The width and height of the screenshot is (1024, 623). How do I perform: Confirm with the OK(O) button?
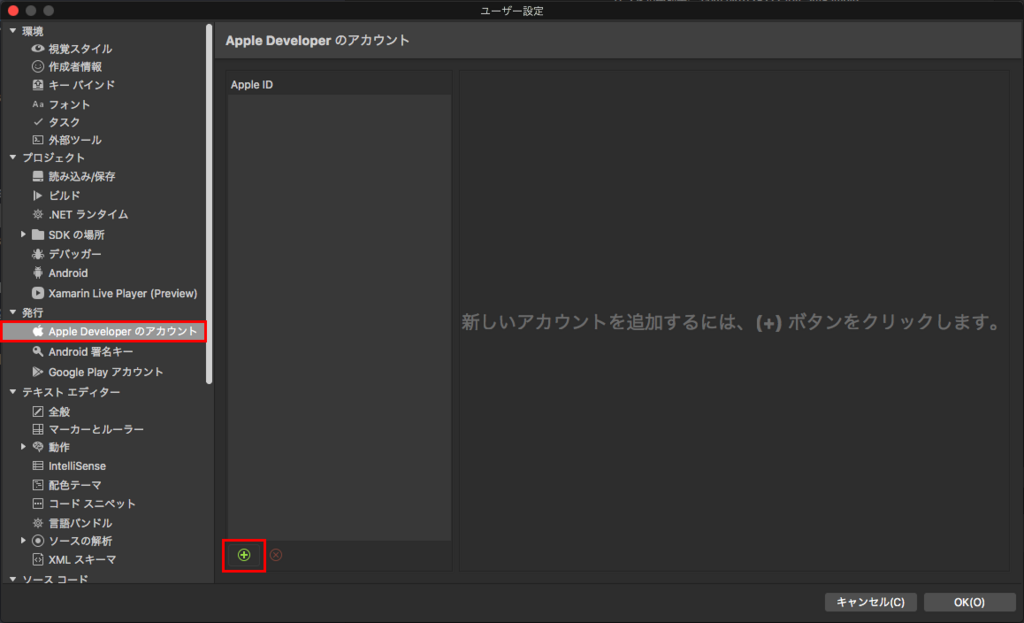click(969, 602)
